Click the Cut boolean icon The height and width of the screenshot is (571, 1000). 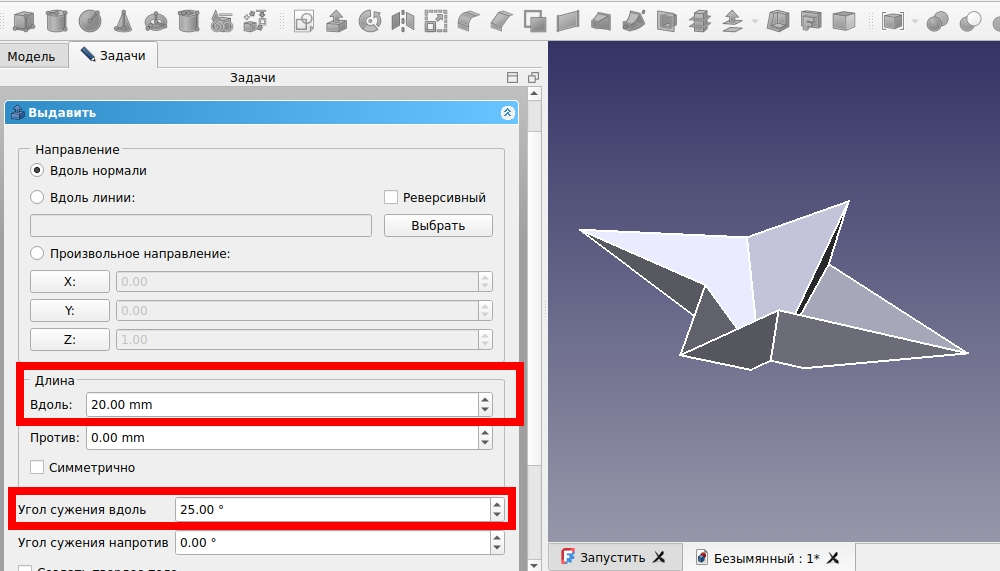(971, 21)
